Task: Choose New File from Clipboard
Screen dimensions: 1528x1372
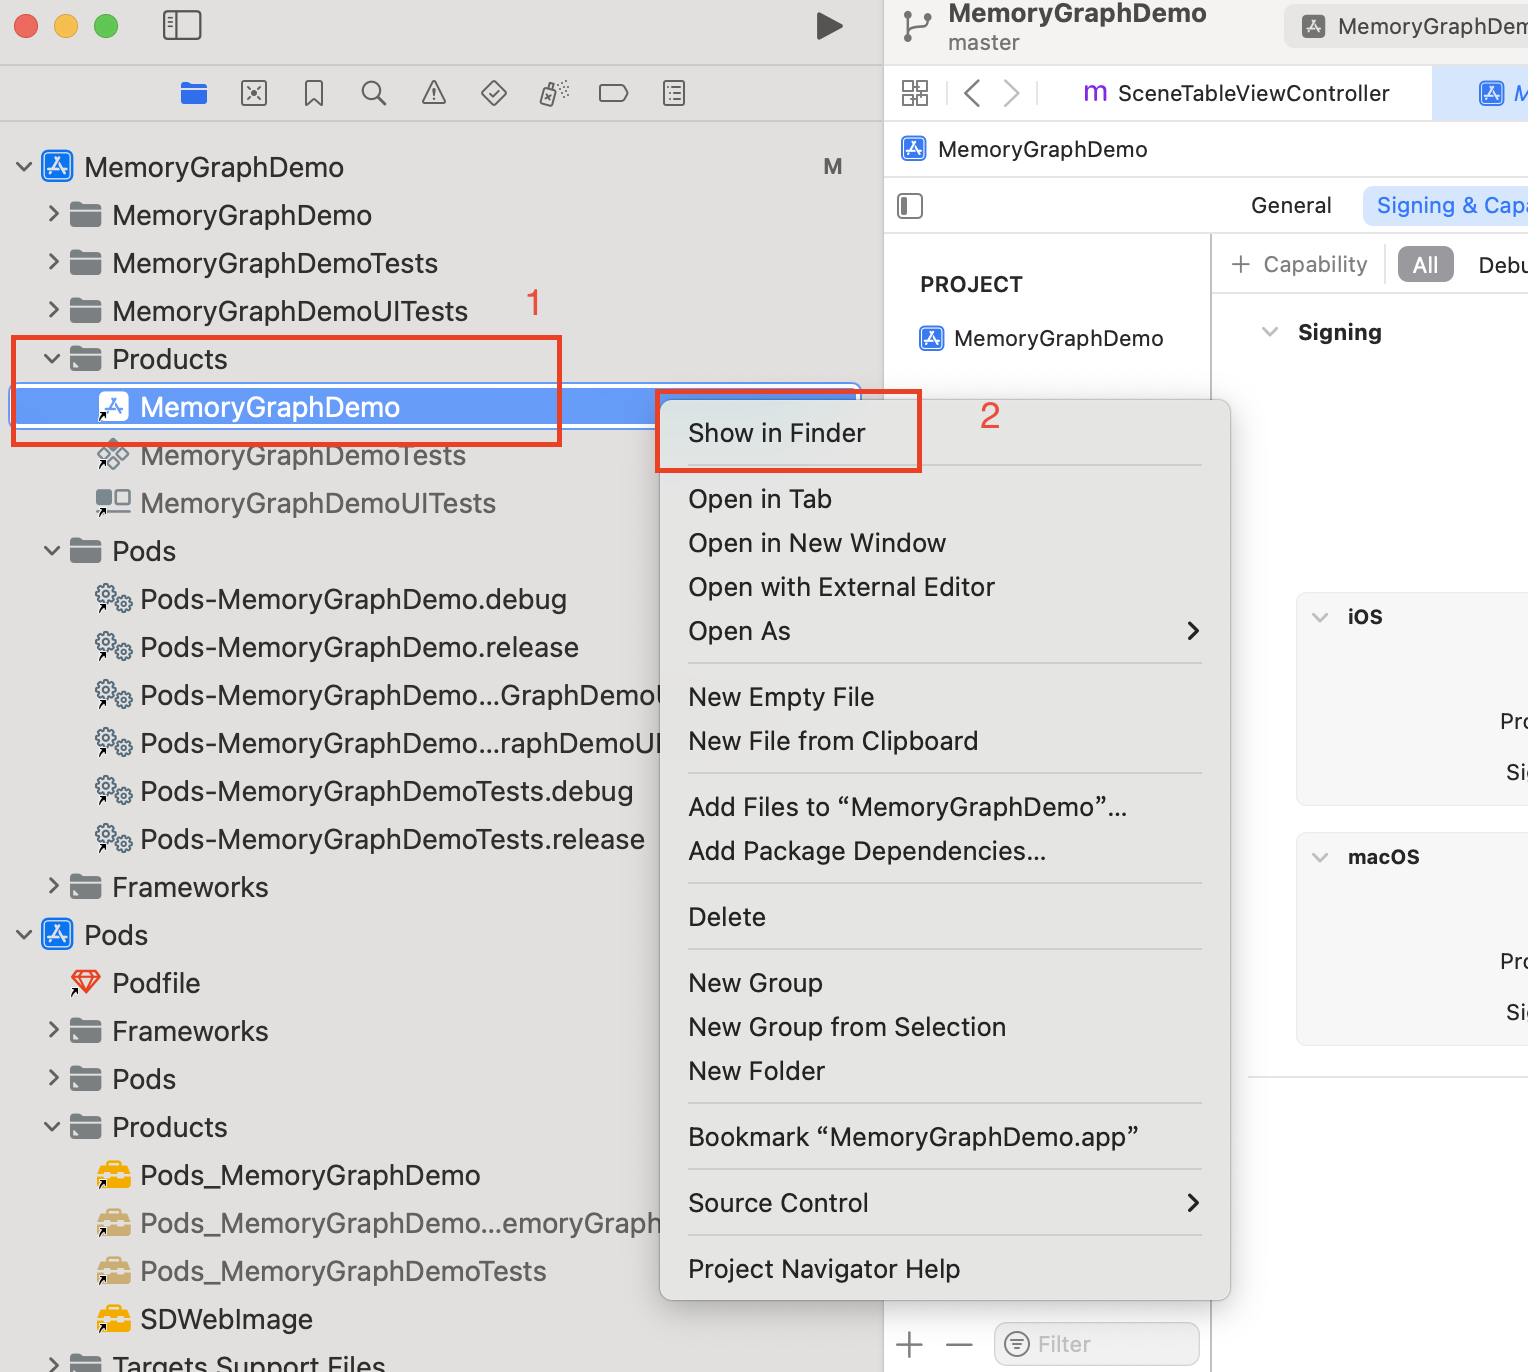Action: [x=833, y=741]
